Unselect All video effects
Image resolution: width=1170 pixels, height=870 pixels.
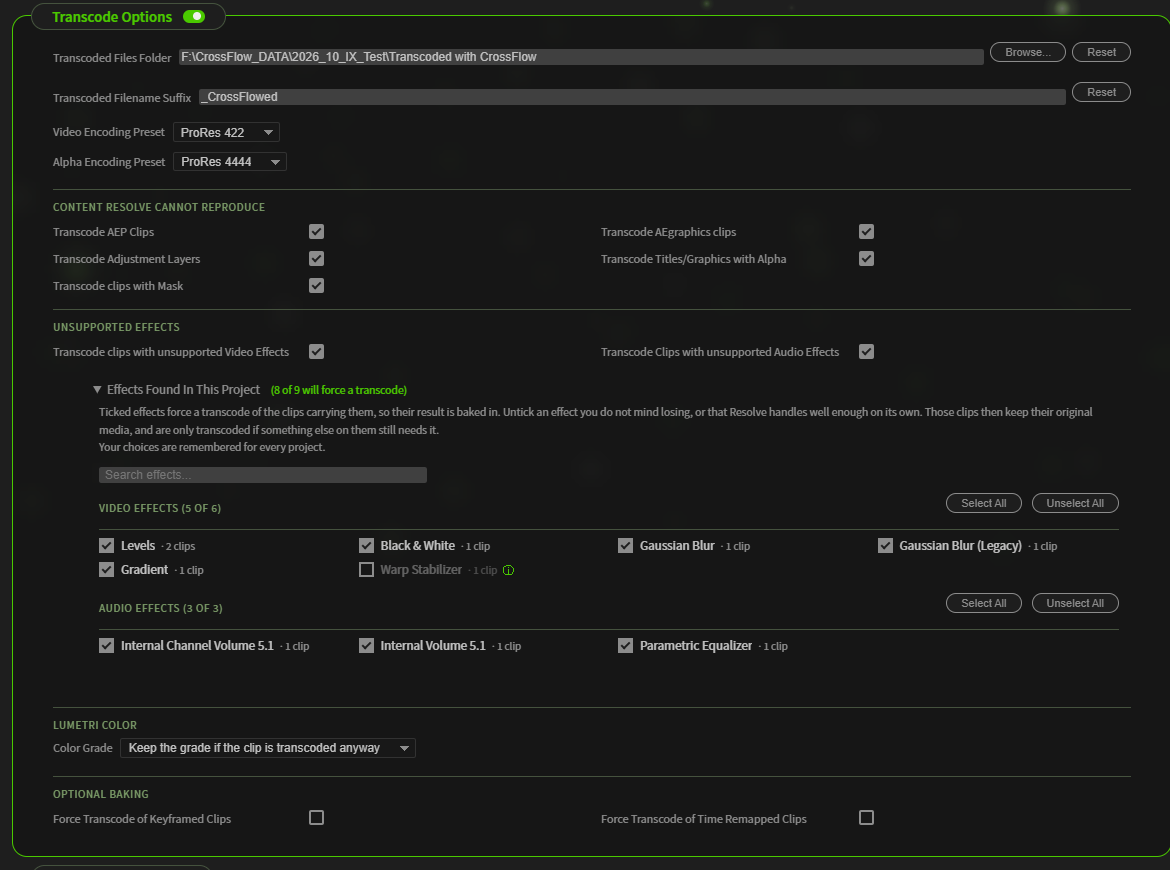click(1075, 503)
